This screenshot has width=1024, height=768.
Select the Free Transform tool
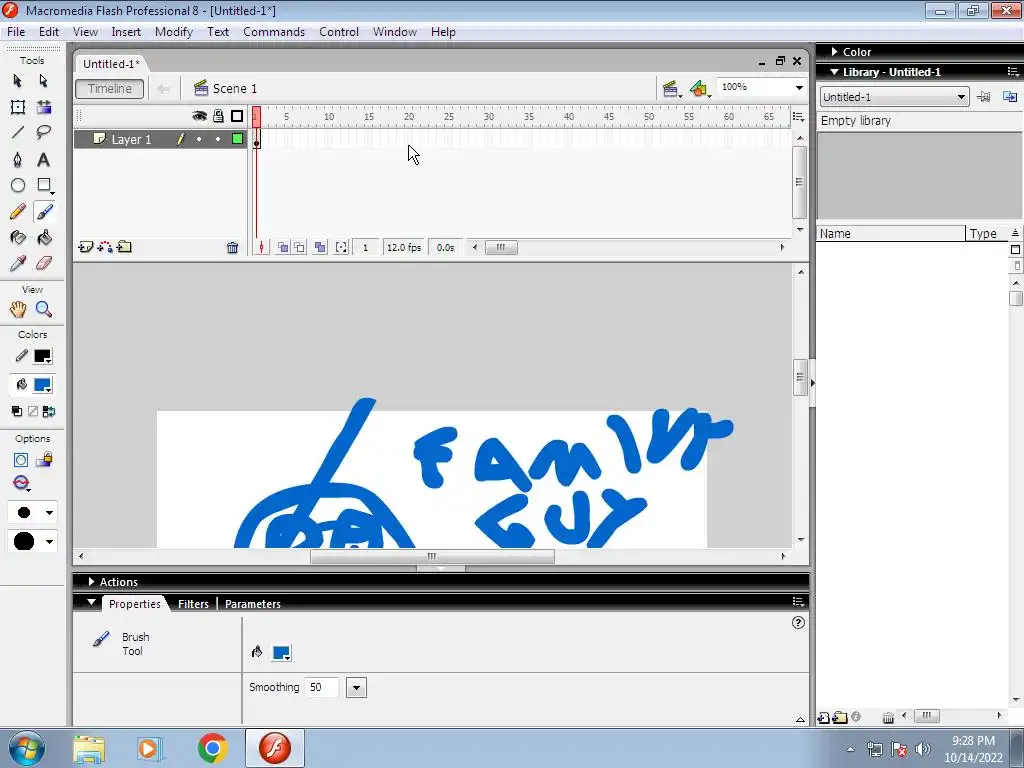(18, 107)
